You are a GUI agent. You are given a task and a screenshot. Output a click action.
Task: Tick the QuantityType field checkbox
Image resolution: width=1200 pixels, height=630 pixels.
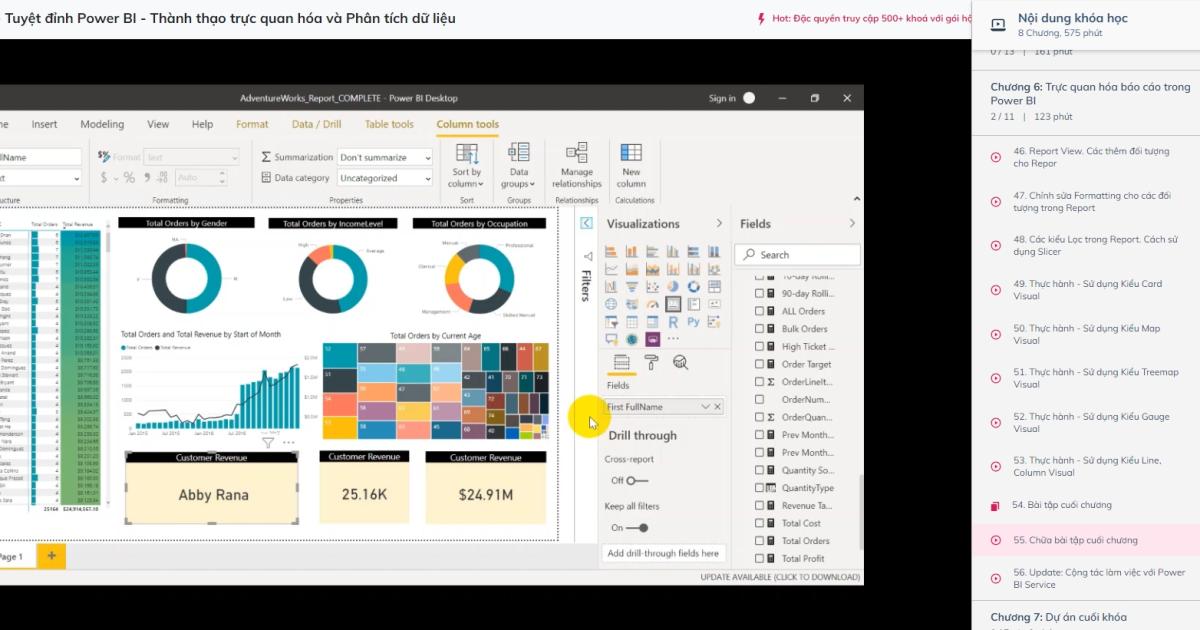pos(759,488)
